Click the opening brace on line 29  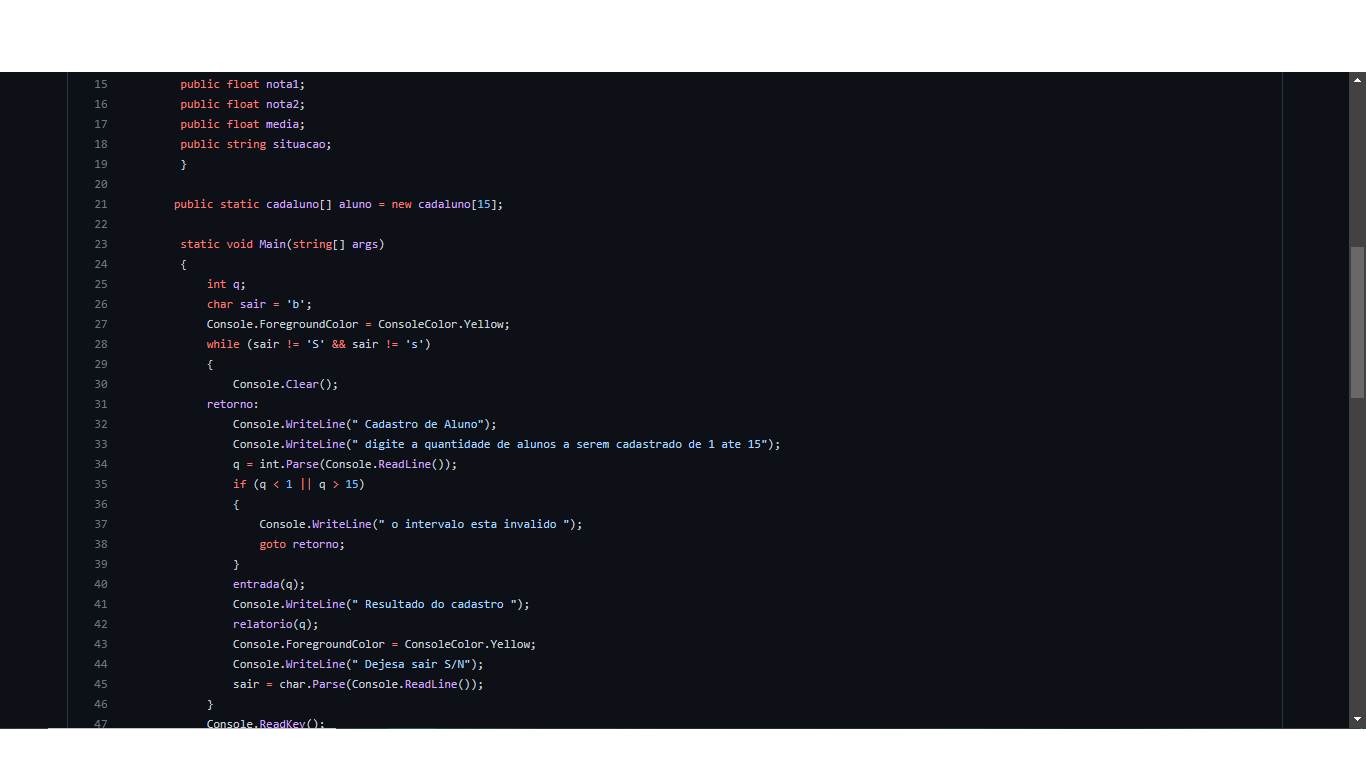210,364
